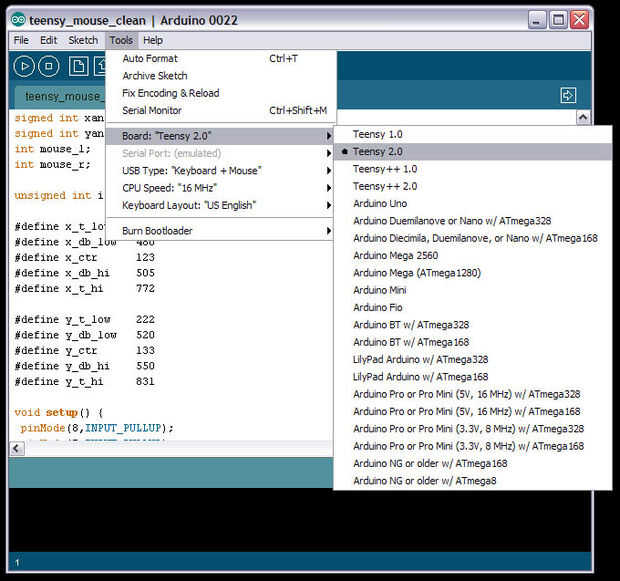The width and height of the screenshot is (620, 581).
Task: Select Pro Mini (5V, 16 MHz) w/ ATmega168
Action: pyautogui.click(x=473, y=412)
